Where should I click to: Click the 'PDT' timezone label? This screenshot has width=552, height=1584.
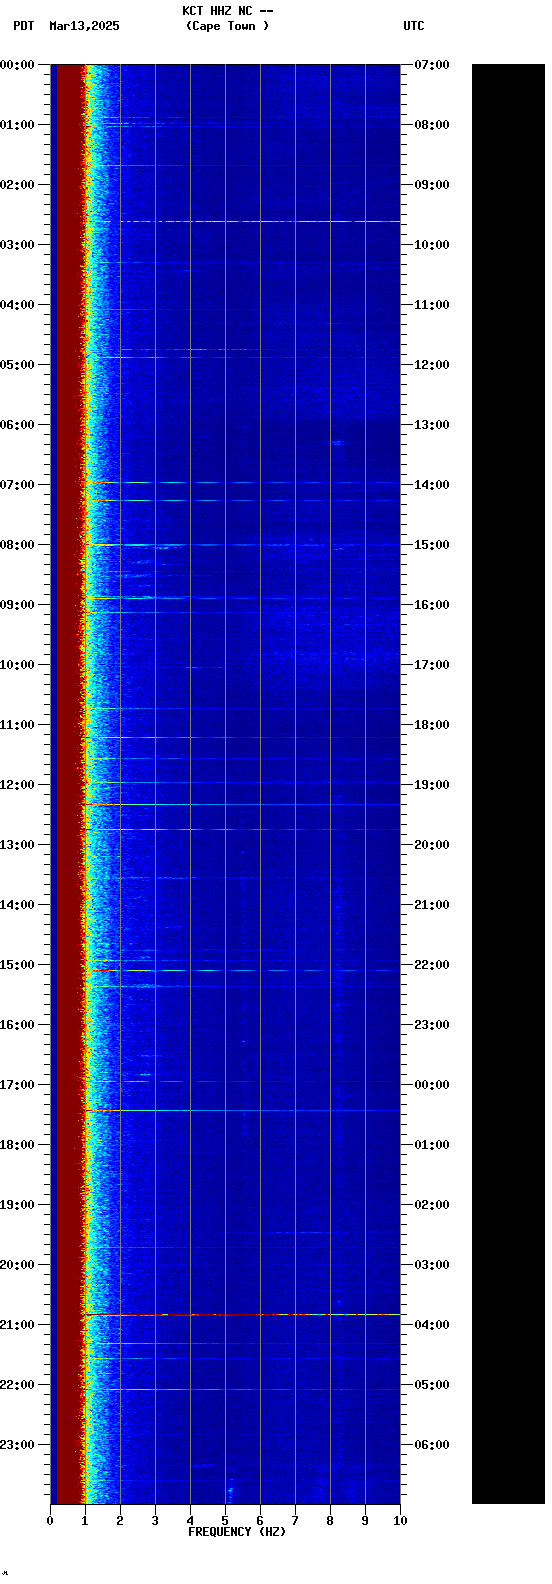coord(23,26)
